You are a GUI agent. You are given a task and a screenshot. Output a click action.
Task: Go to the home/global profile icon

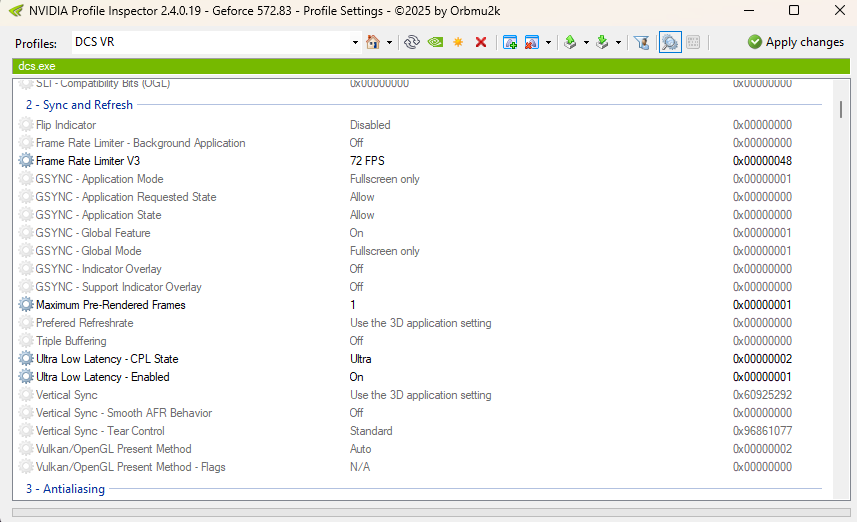373,42
